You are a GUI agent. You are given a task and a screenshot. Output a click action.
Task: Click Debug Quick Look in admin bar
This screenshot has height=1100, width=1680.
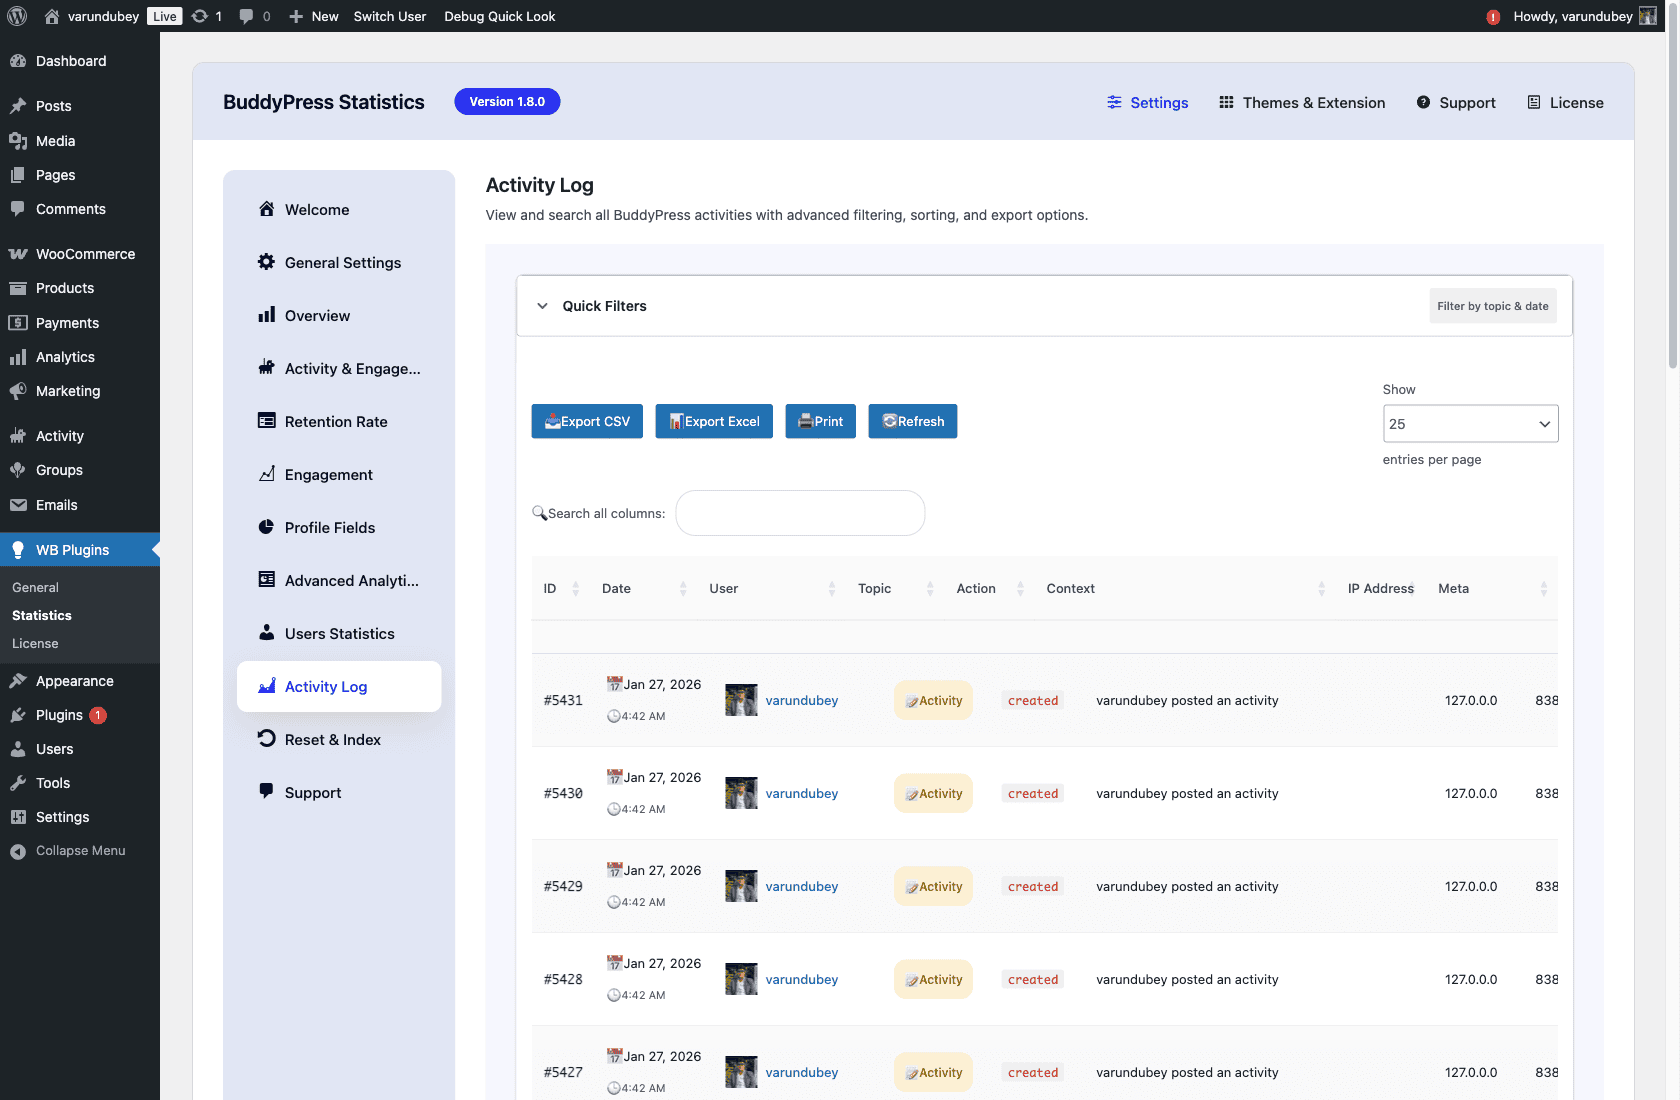click(500, 16)
